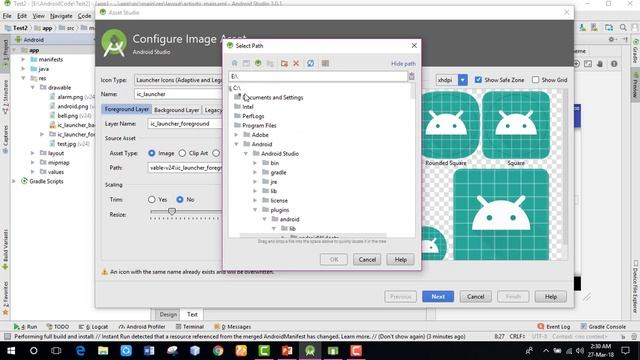Open the xhdpi density dropdown
This screenshot has height=360, width=640.
click(462, 80)
